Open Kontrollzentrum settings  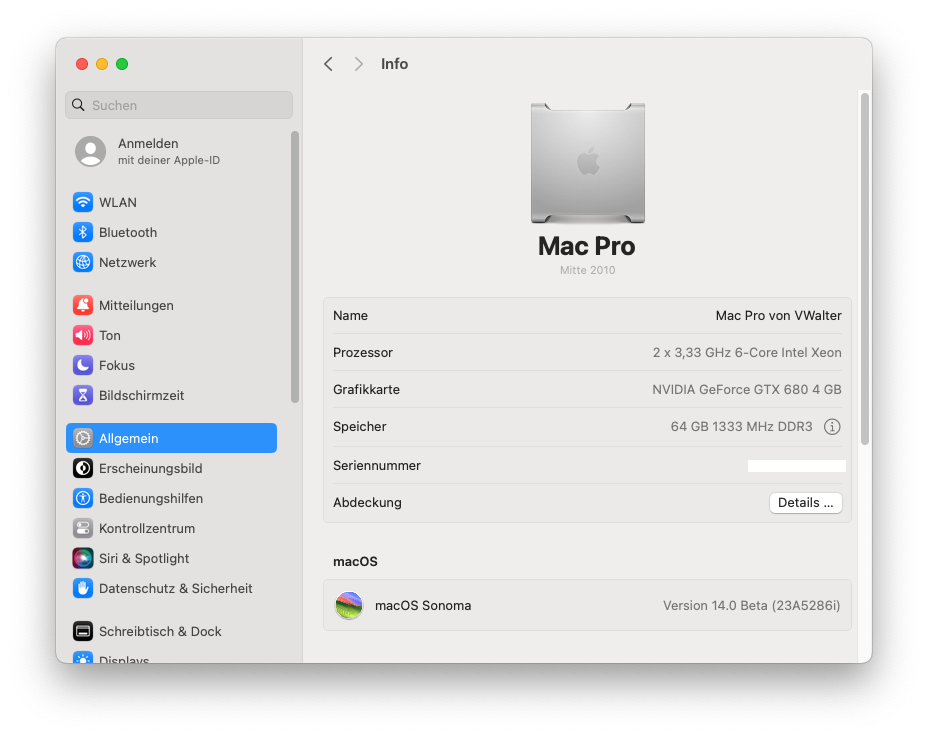point(171,528)
